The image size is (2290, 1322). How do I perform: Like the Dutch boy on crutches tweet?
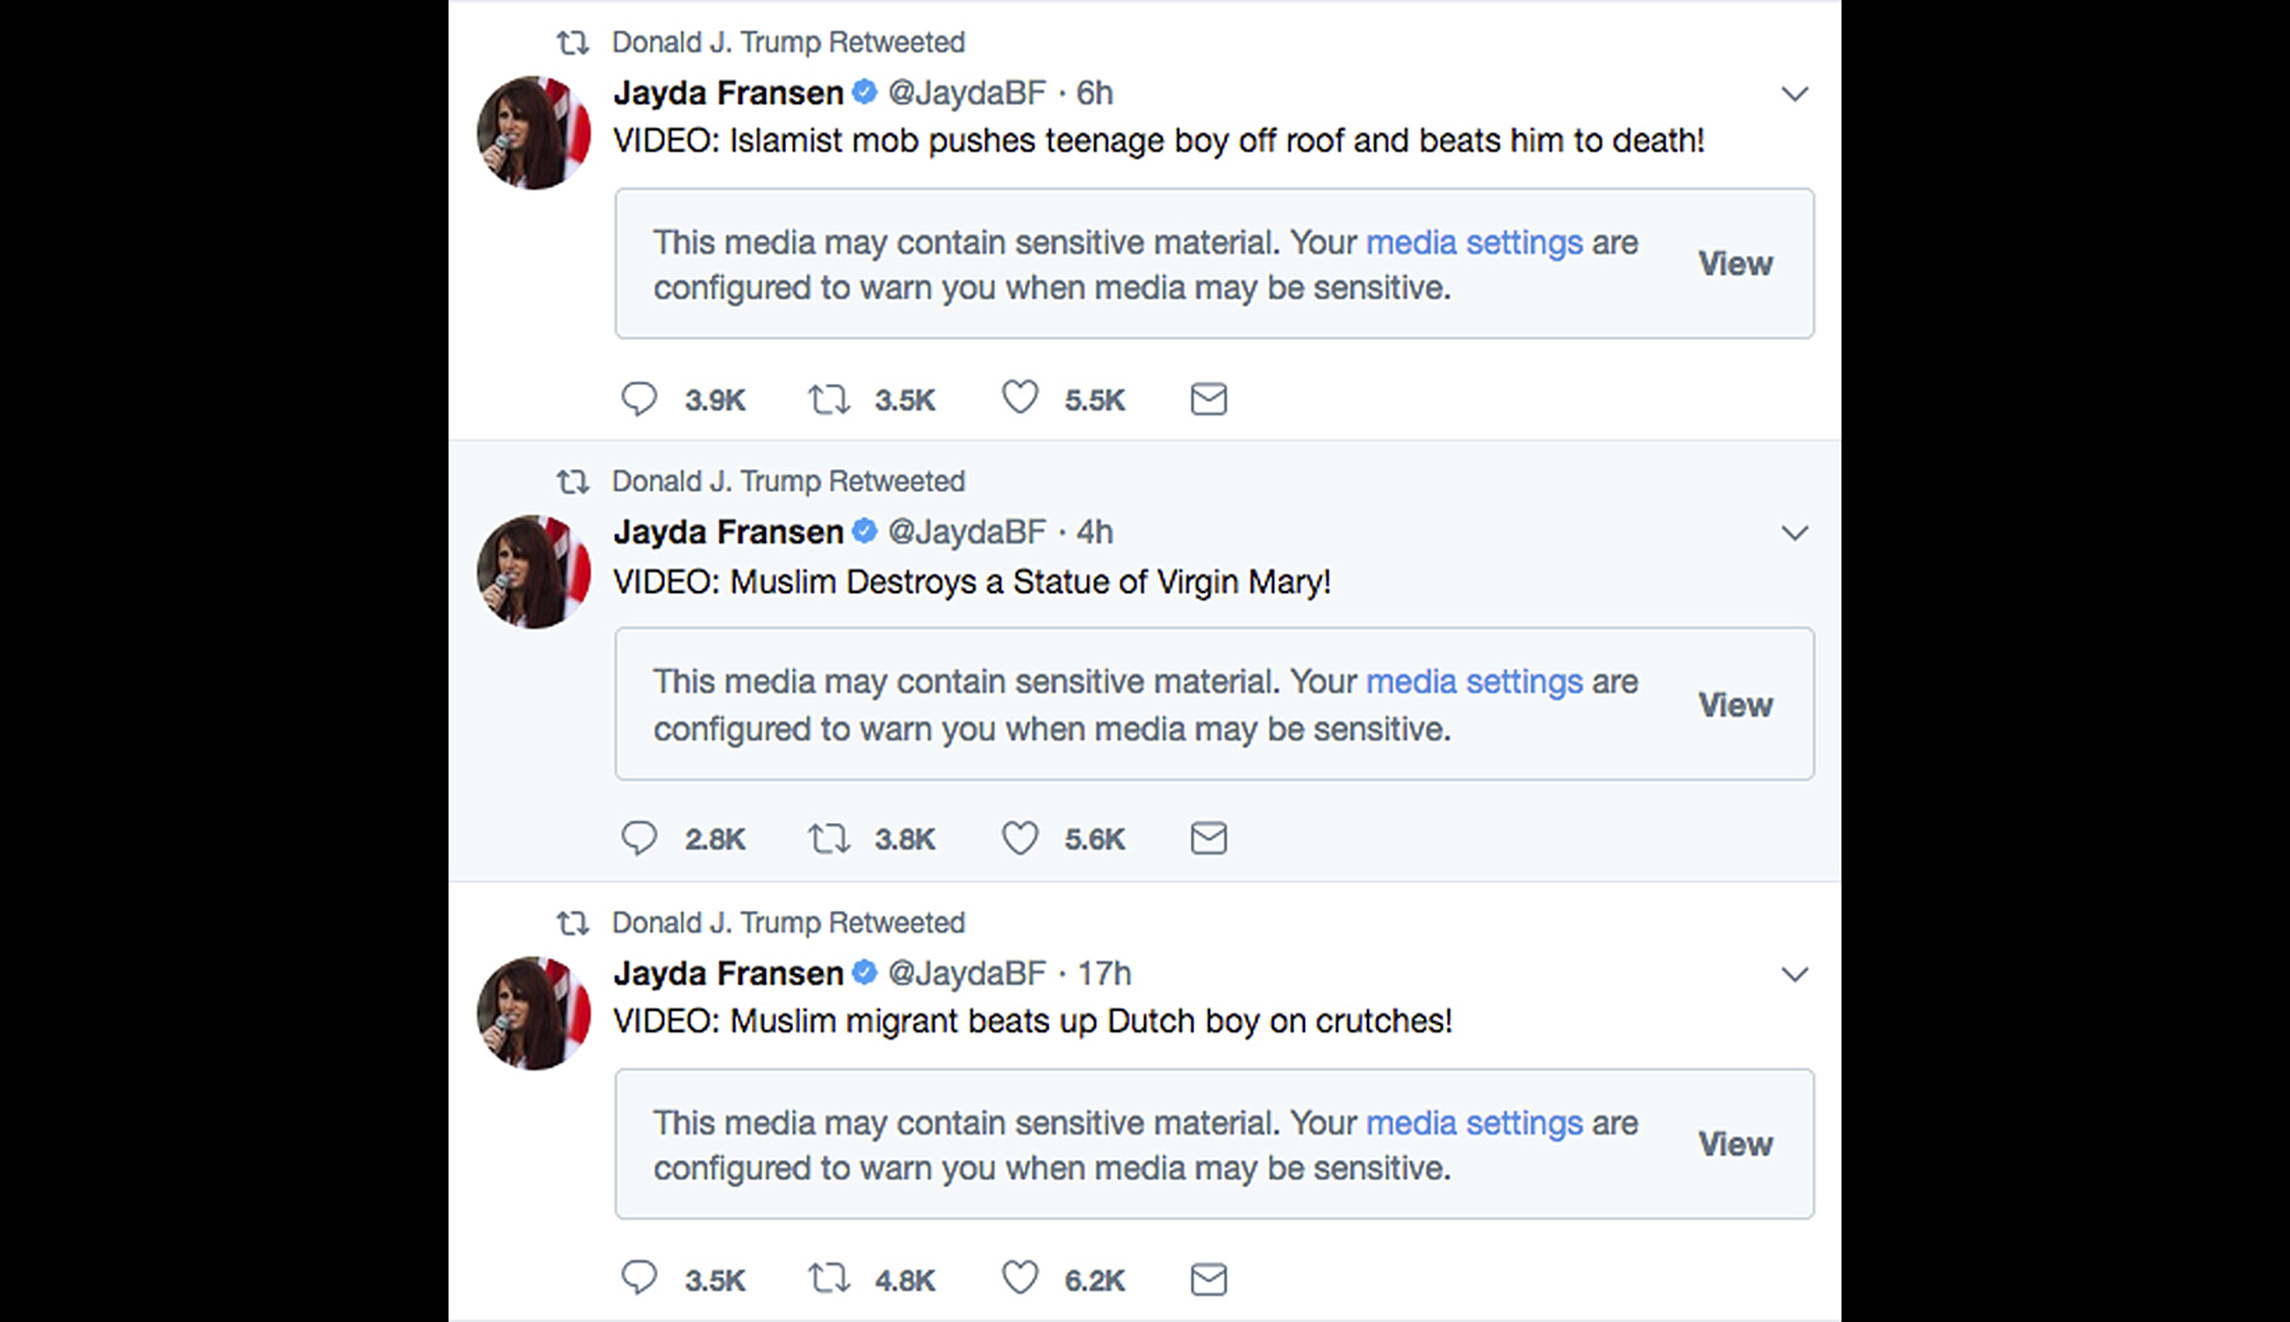[x=1020, y=1278]
